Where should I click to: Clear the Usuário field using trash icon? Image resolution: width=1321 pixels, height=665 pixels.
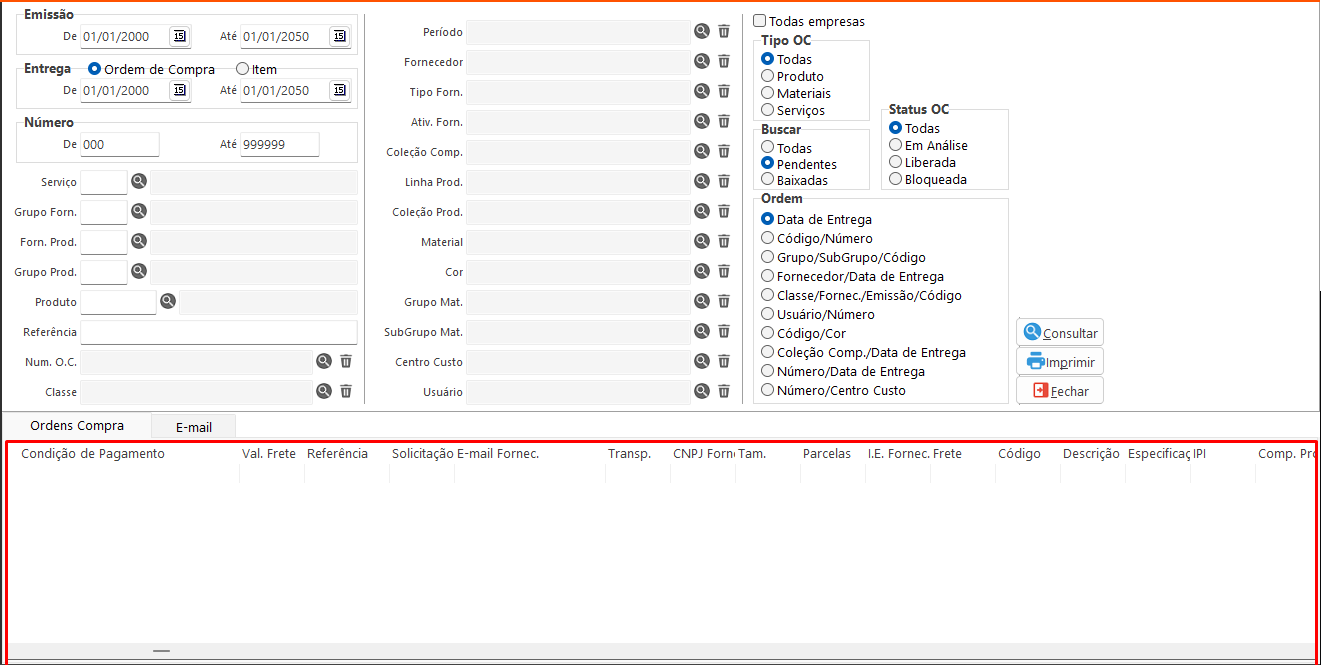click(x=724, y=391)
